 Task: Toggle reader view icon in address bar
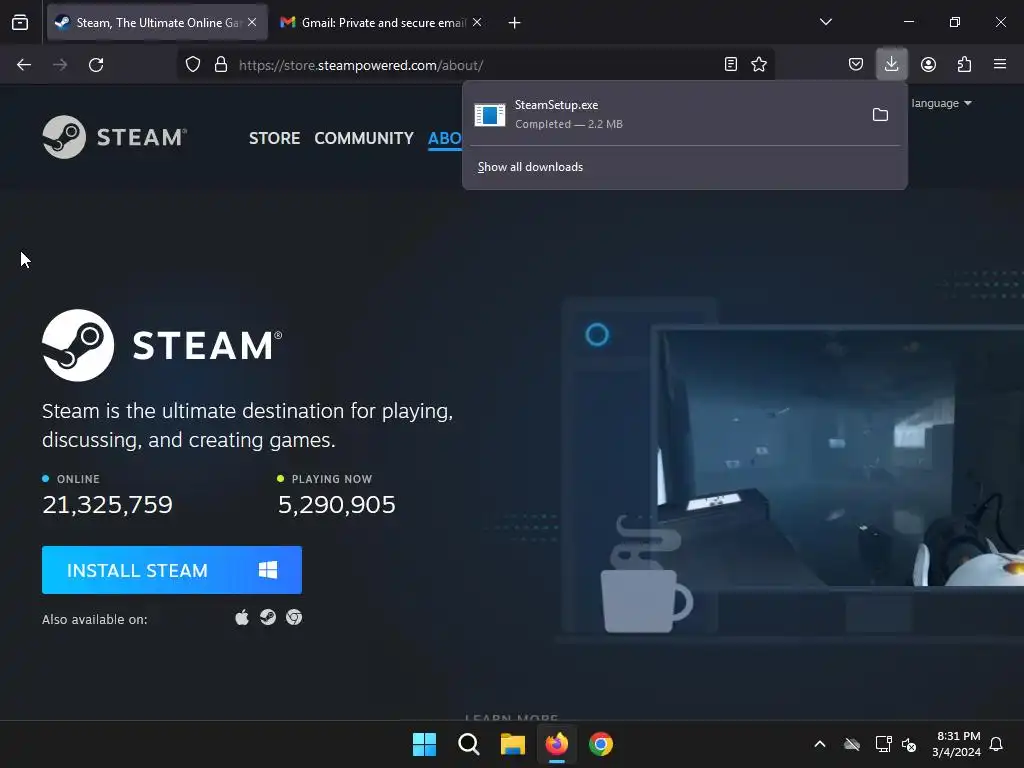point(731,64)
